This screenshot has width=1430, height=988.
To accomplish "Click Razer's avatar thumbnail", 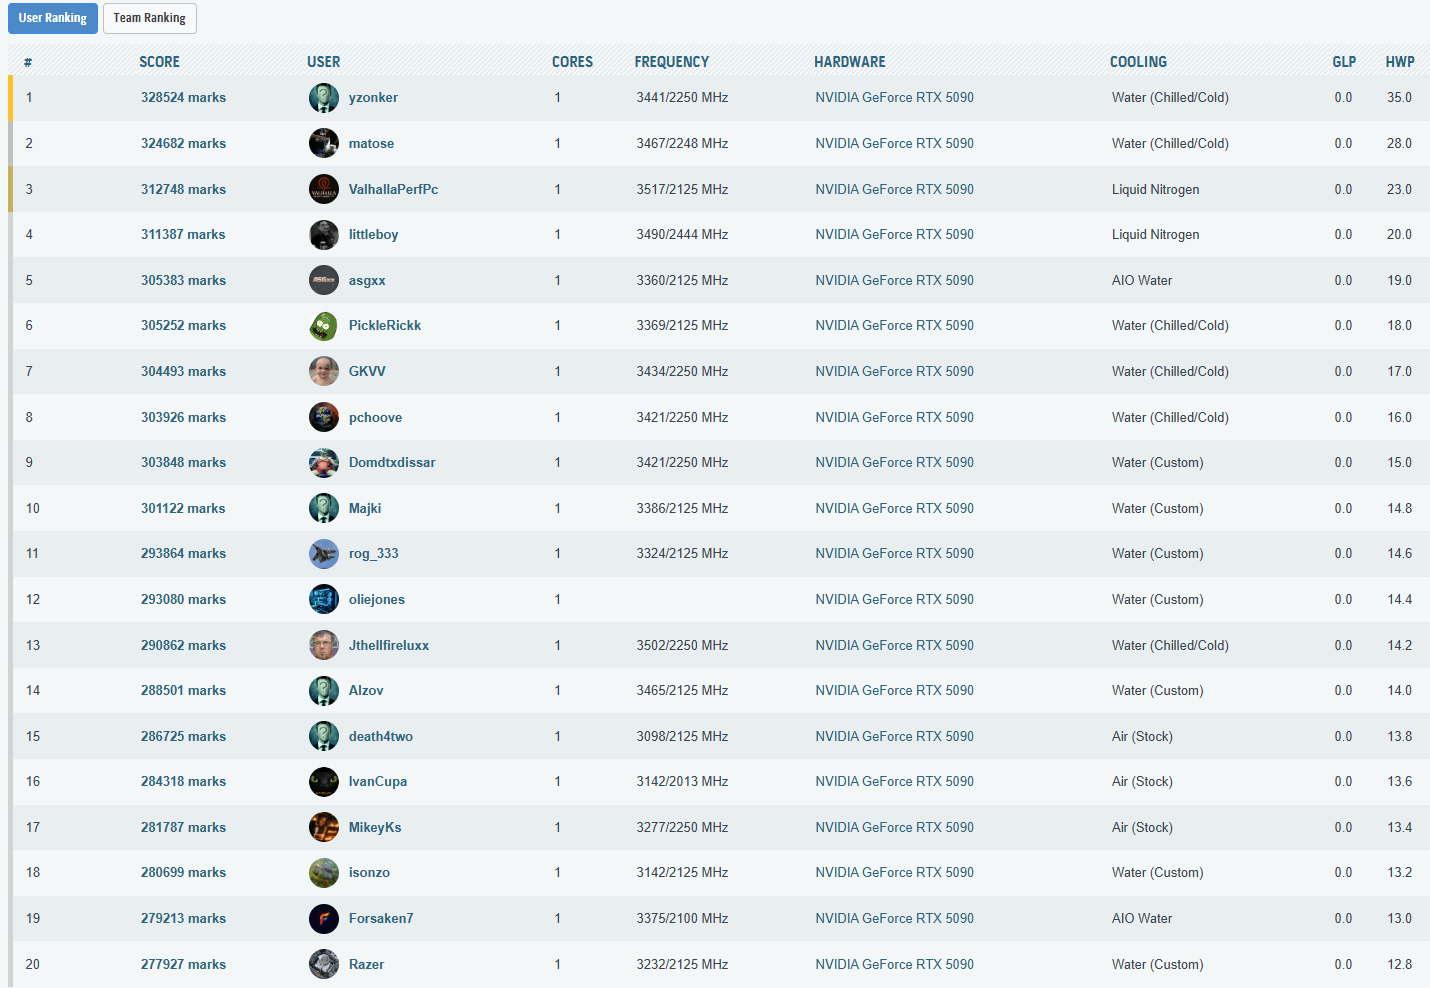I will (323, 964).
